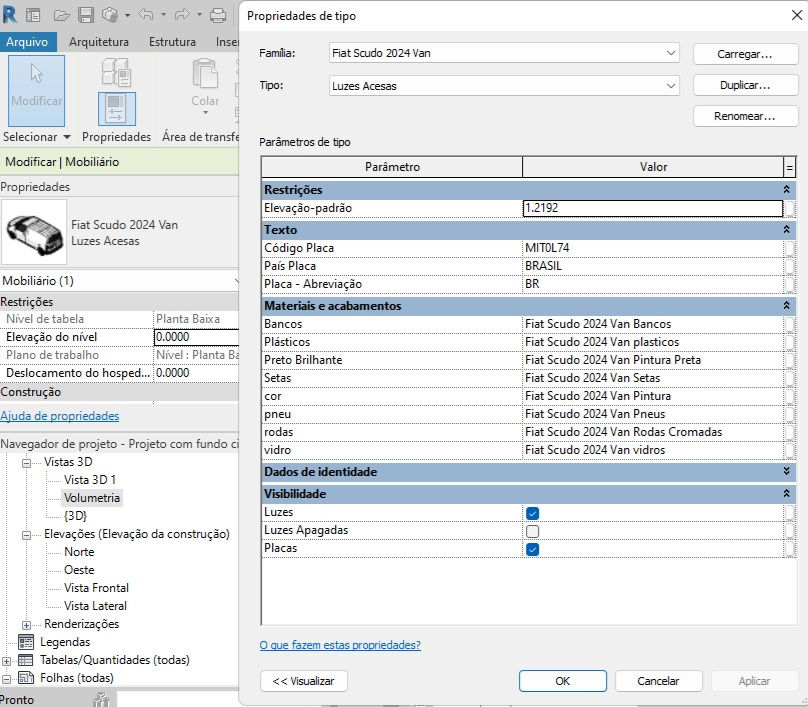Click the Undo arrow icon
The image size is (808, 707).
tap(146, 15)
